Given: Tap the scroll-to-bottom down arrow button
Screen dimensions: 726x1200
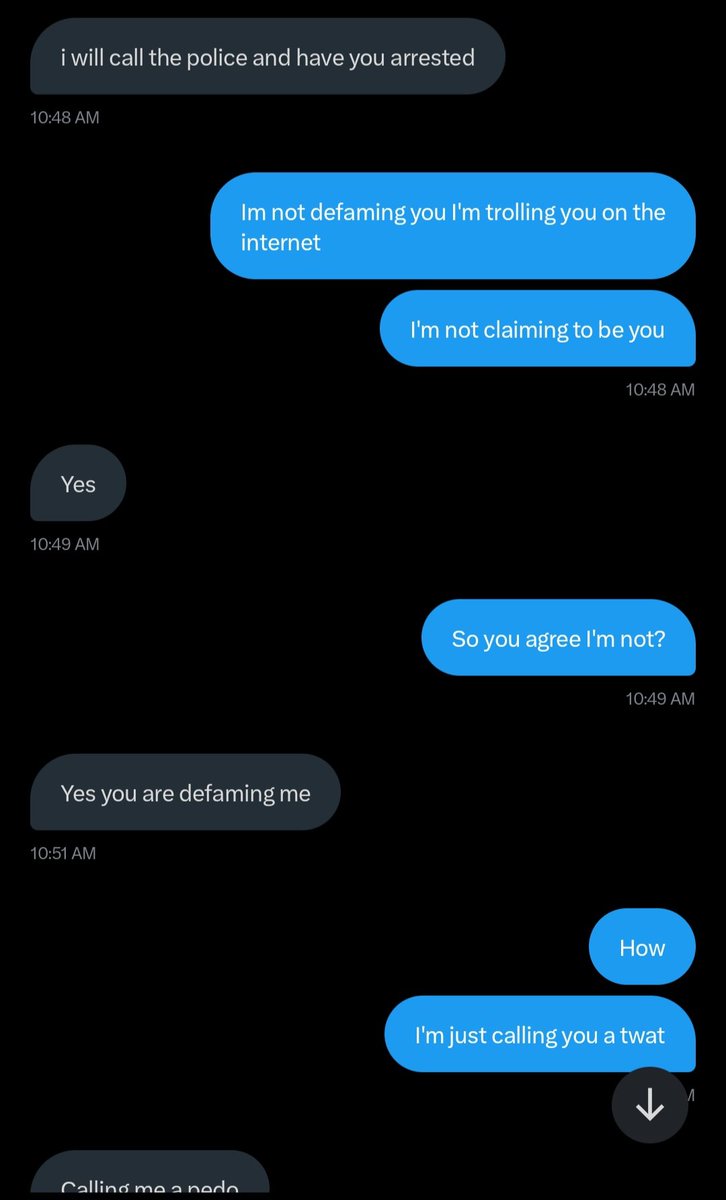Looking at the screenshot, I should pyautogui.click(x=650, y=1105).
